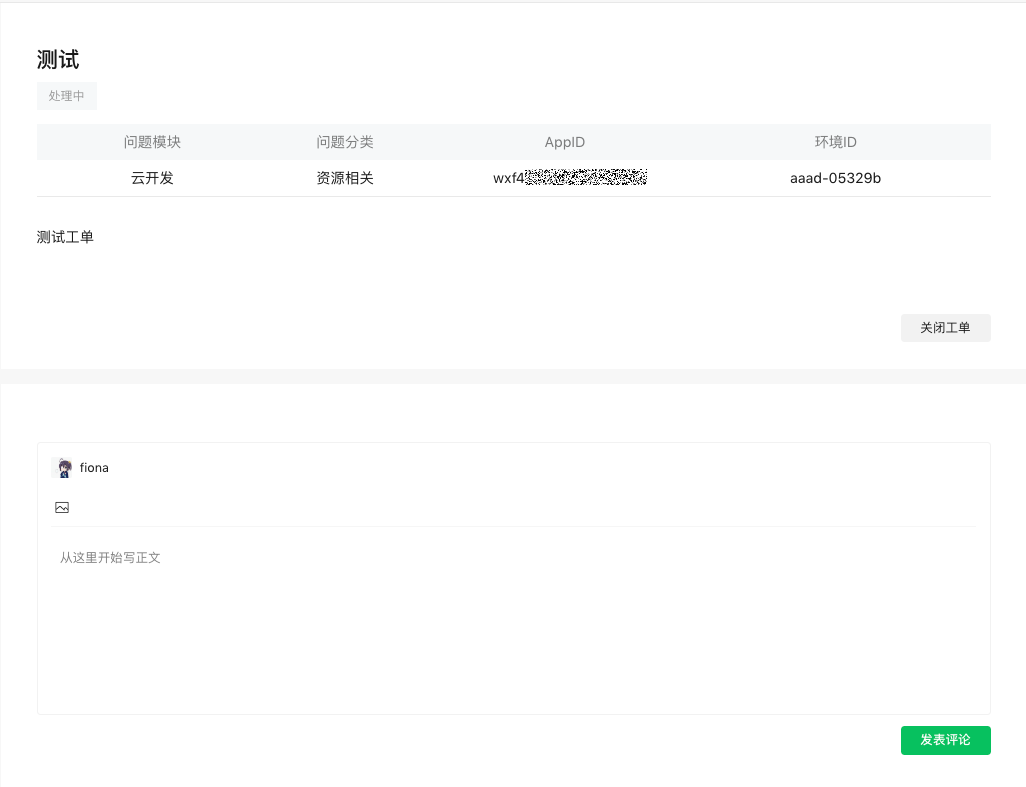Click the fiona username label
Screen dimensions: 1026x787
(x=94, y=468)
